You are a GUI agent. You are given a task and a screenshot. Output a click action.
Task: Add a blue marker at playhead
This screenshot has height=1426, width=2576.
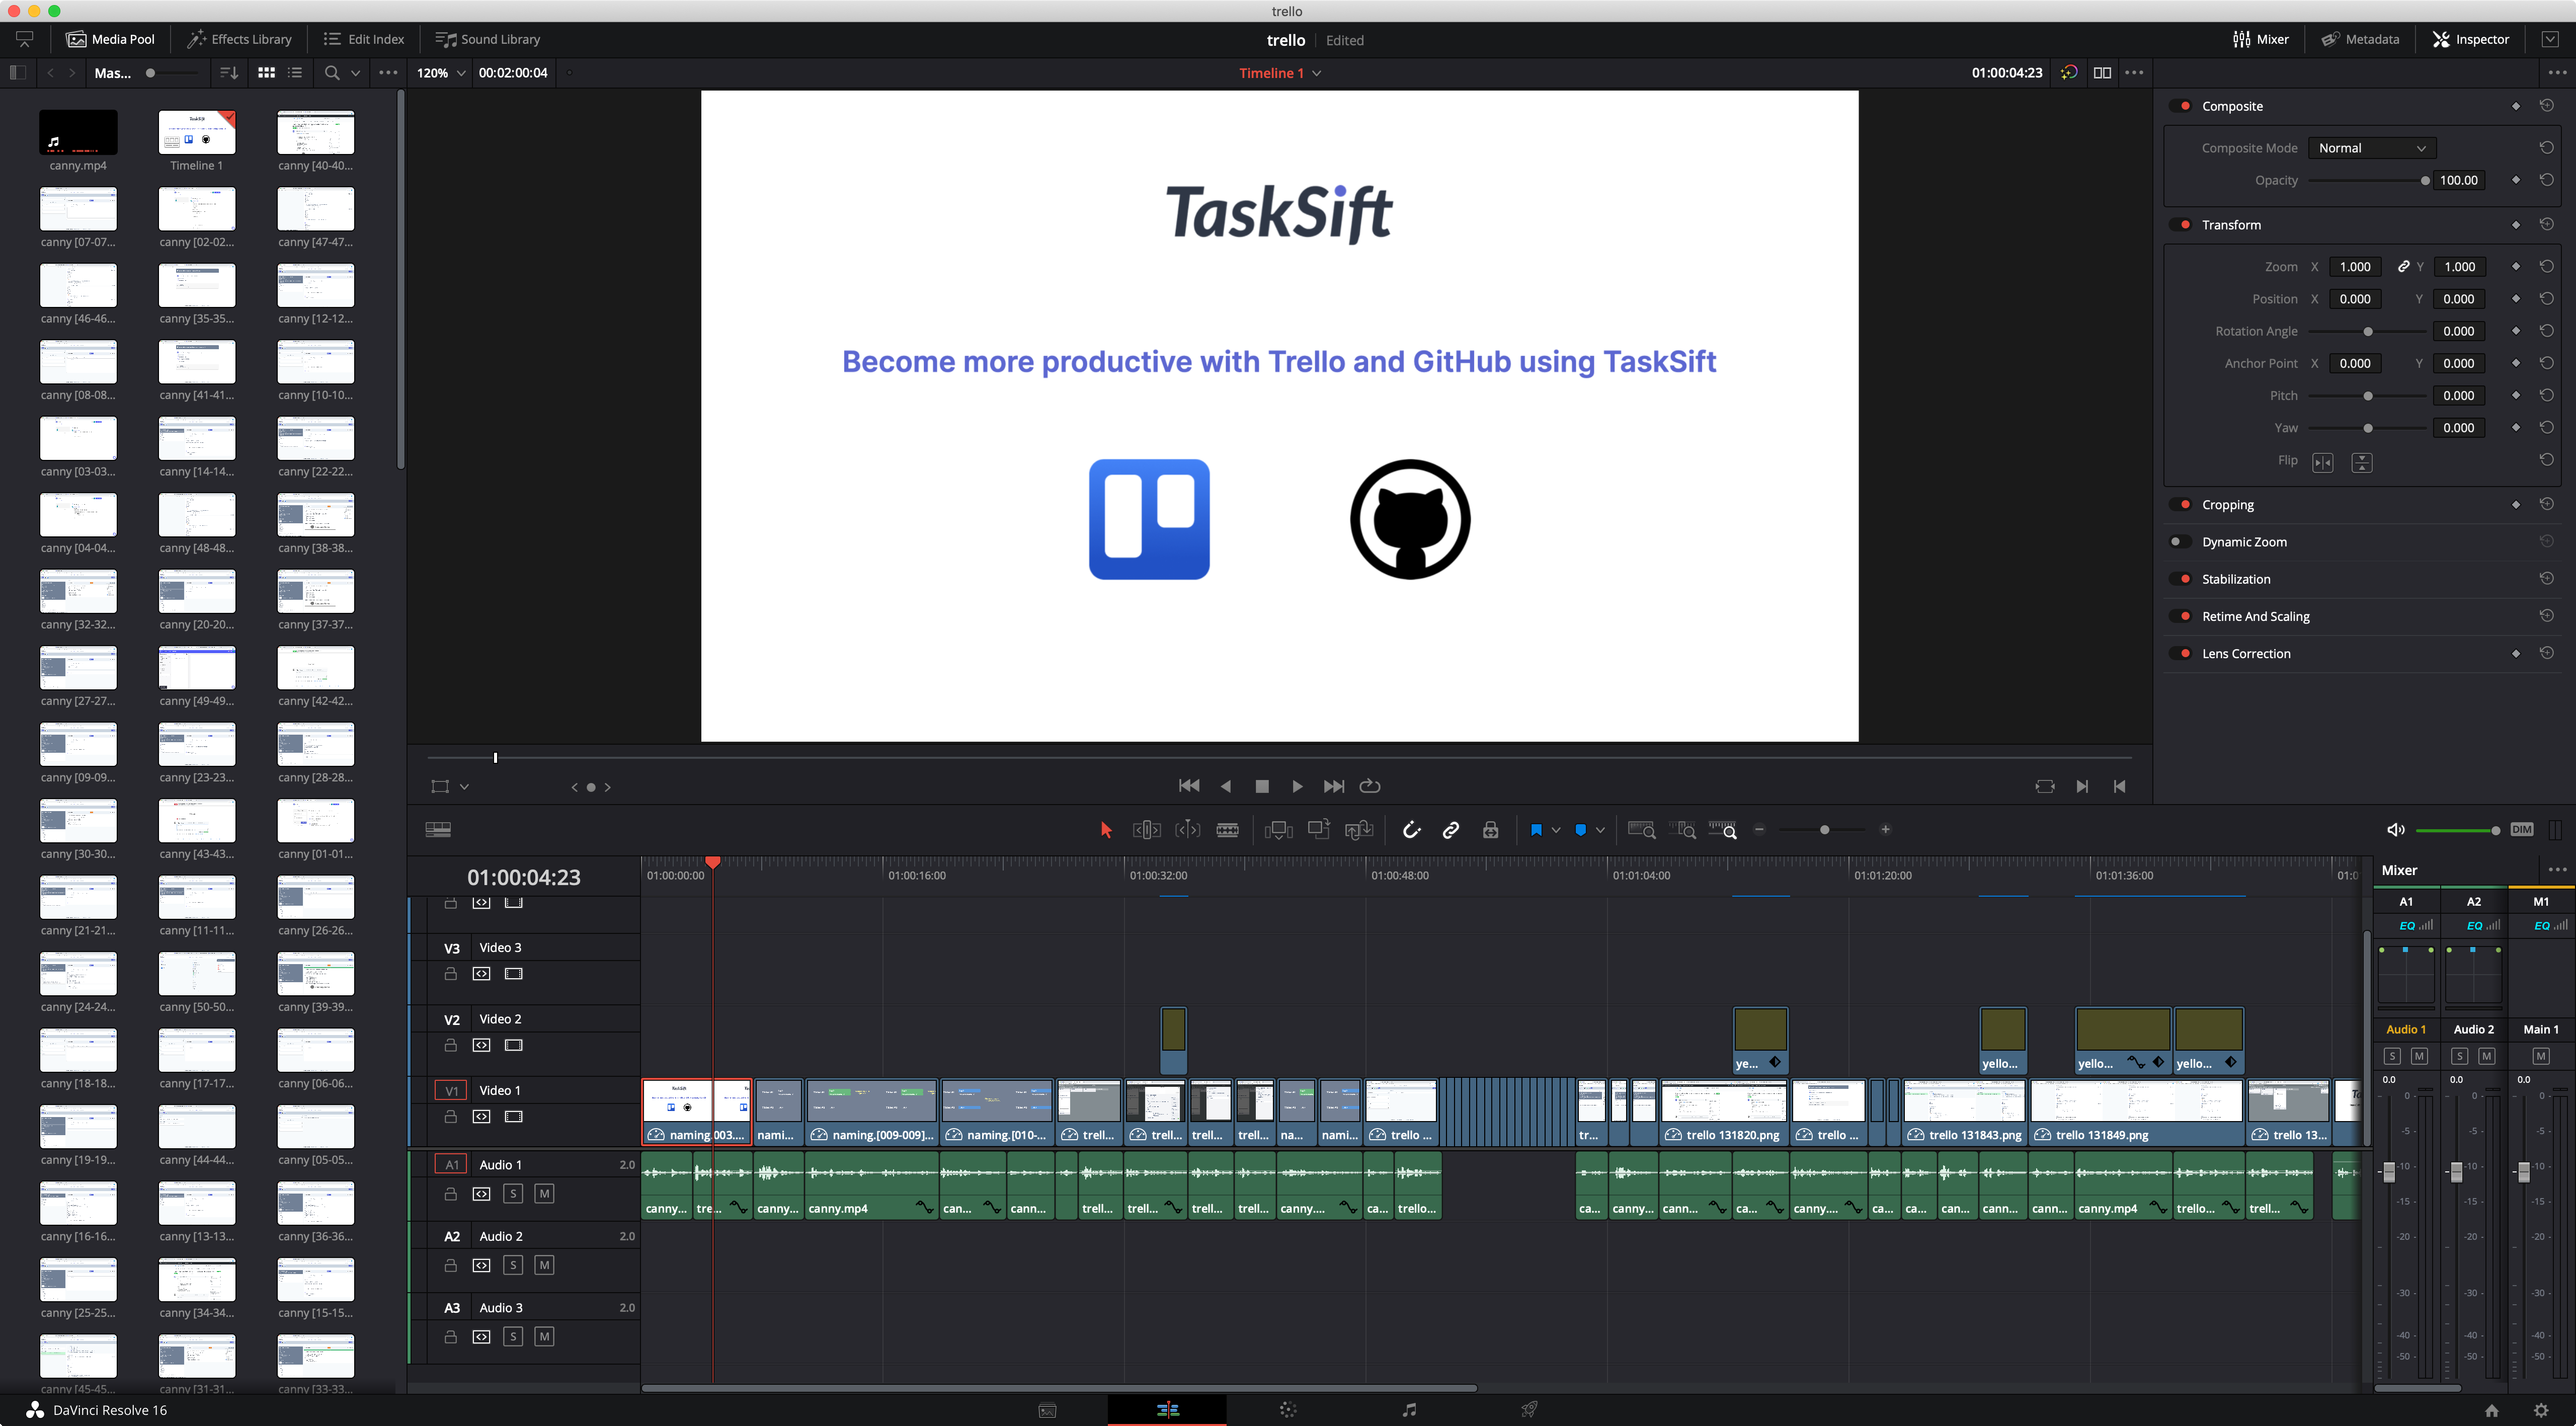[x=1580, y=830]
